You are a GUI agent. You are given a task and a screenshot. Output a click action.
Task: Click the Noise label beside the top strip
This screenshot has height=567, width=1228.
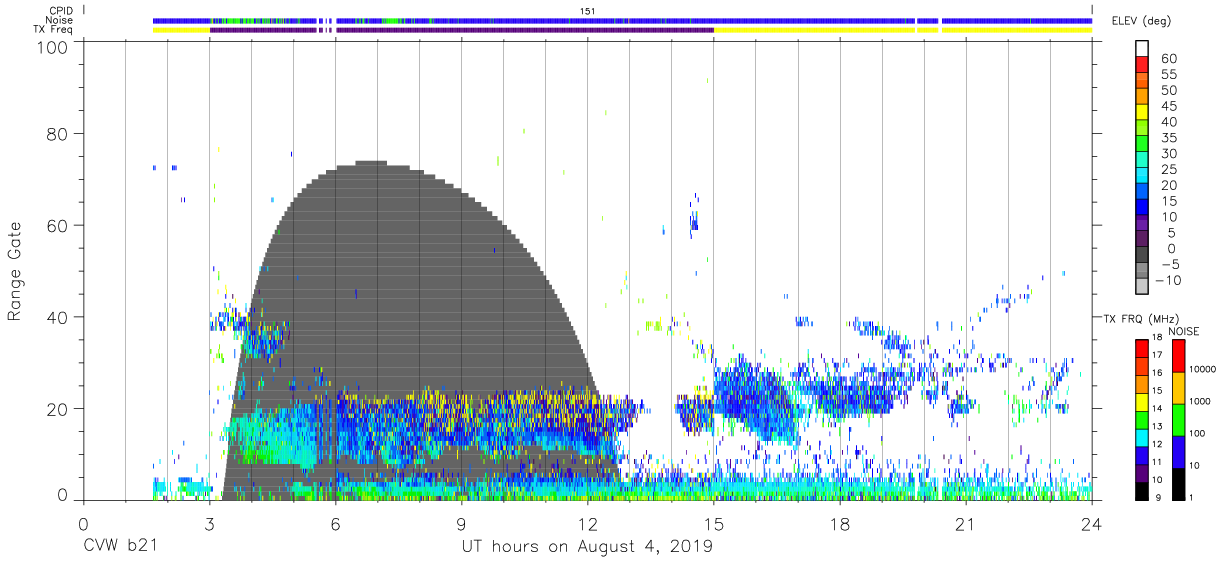tap(61, 20)
